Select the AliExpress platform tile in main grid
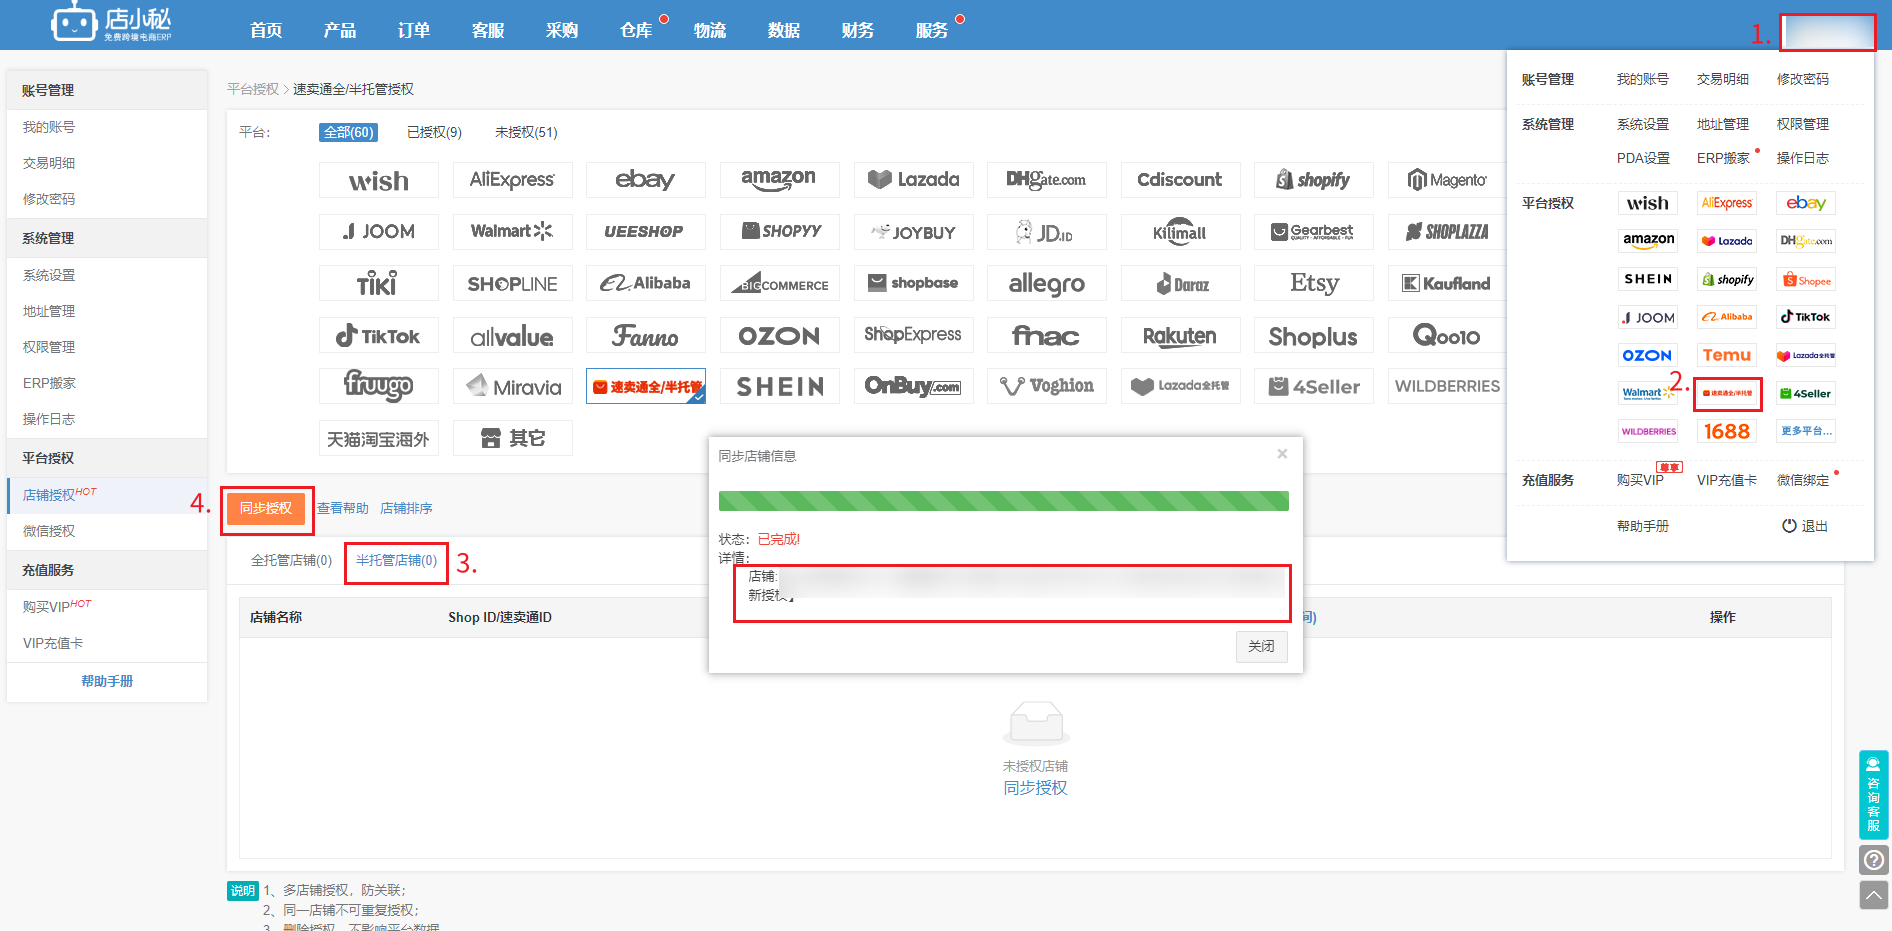1892x931 pixels. (513, 180)
